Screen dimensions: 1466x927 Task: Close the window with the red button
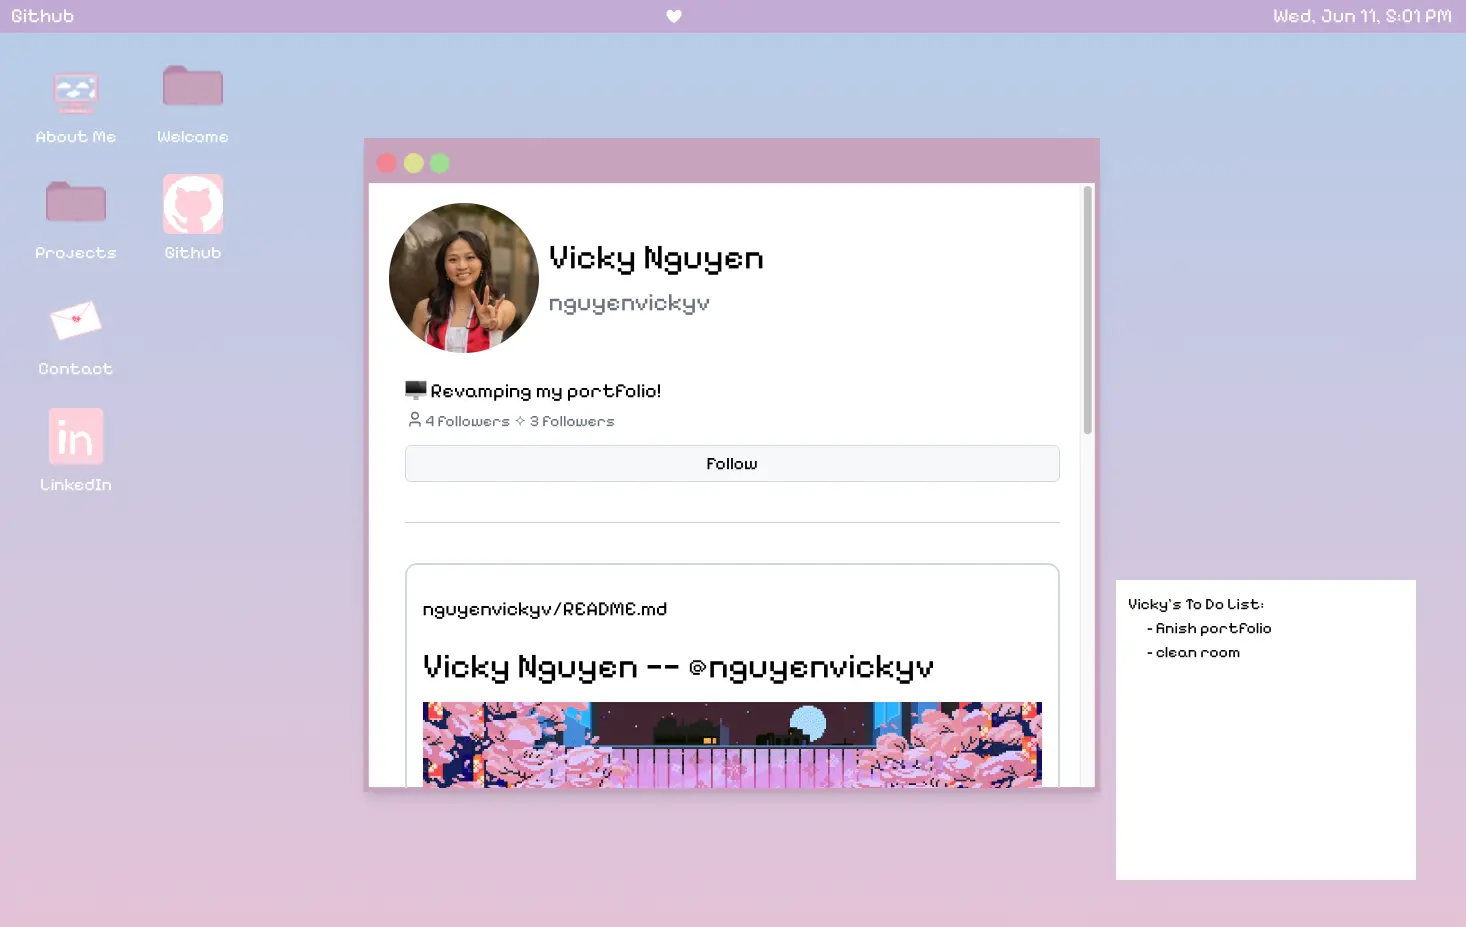(387, 163)
